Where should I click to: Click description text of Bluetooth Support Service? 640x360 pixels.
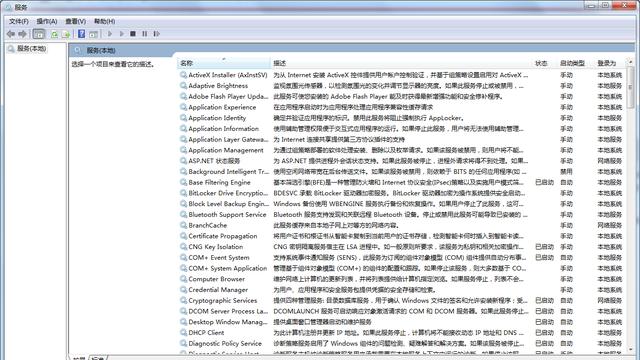click(x=400, y=215)
